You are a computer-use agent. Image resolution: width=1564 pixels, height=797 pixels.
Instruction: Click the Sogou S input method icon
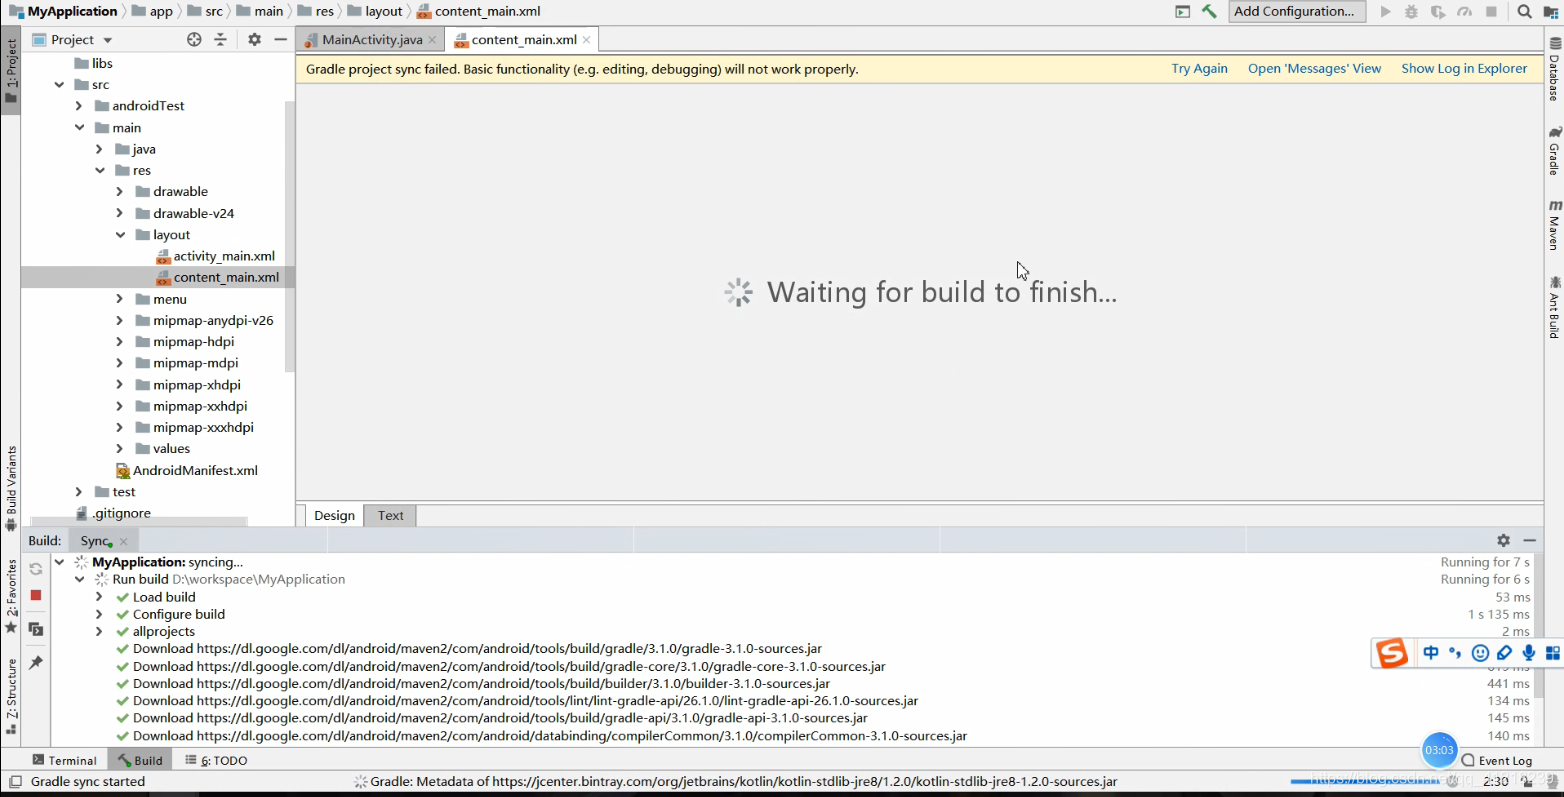pyautogui.click(x=1391, y=653)
